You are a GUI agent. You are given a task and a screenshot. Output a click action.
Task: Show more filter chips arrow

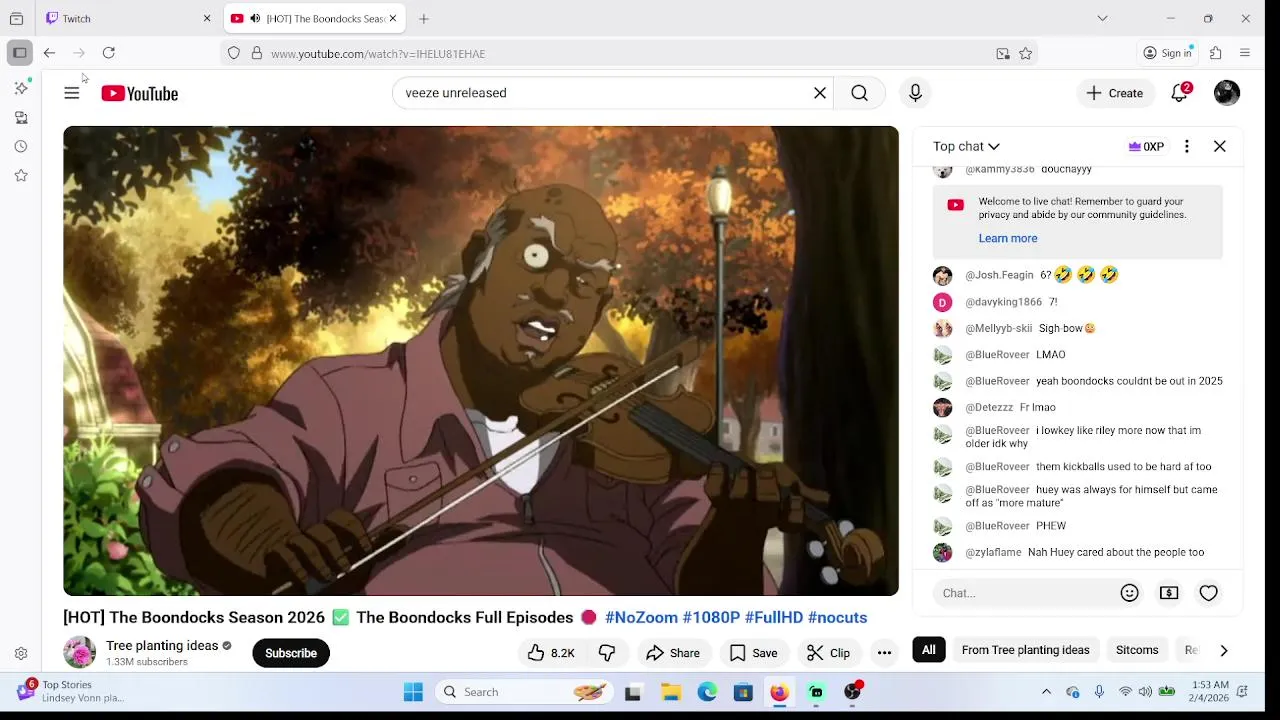tap(1224, 651)
